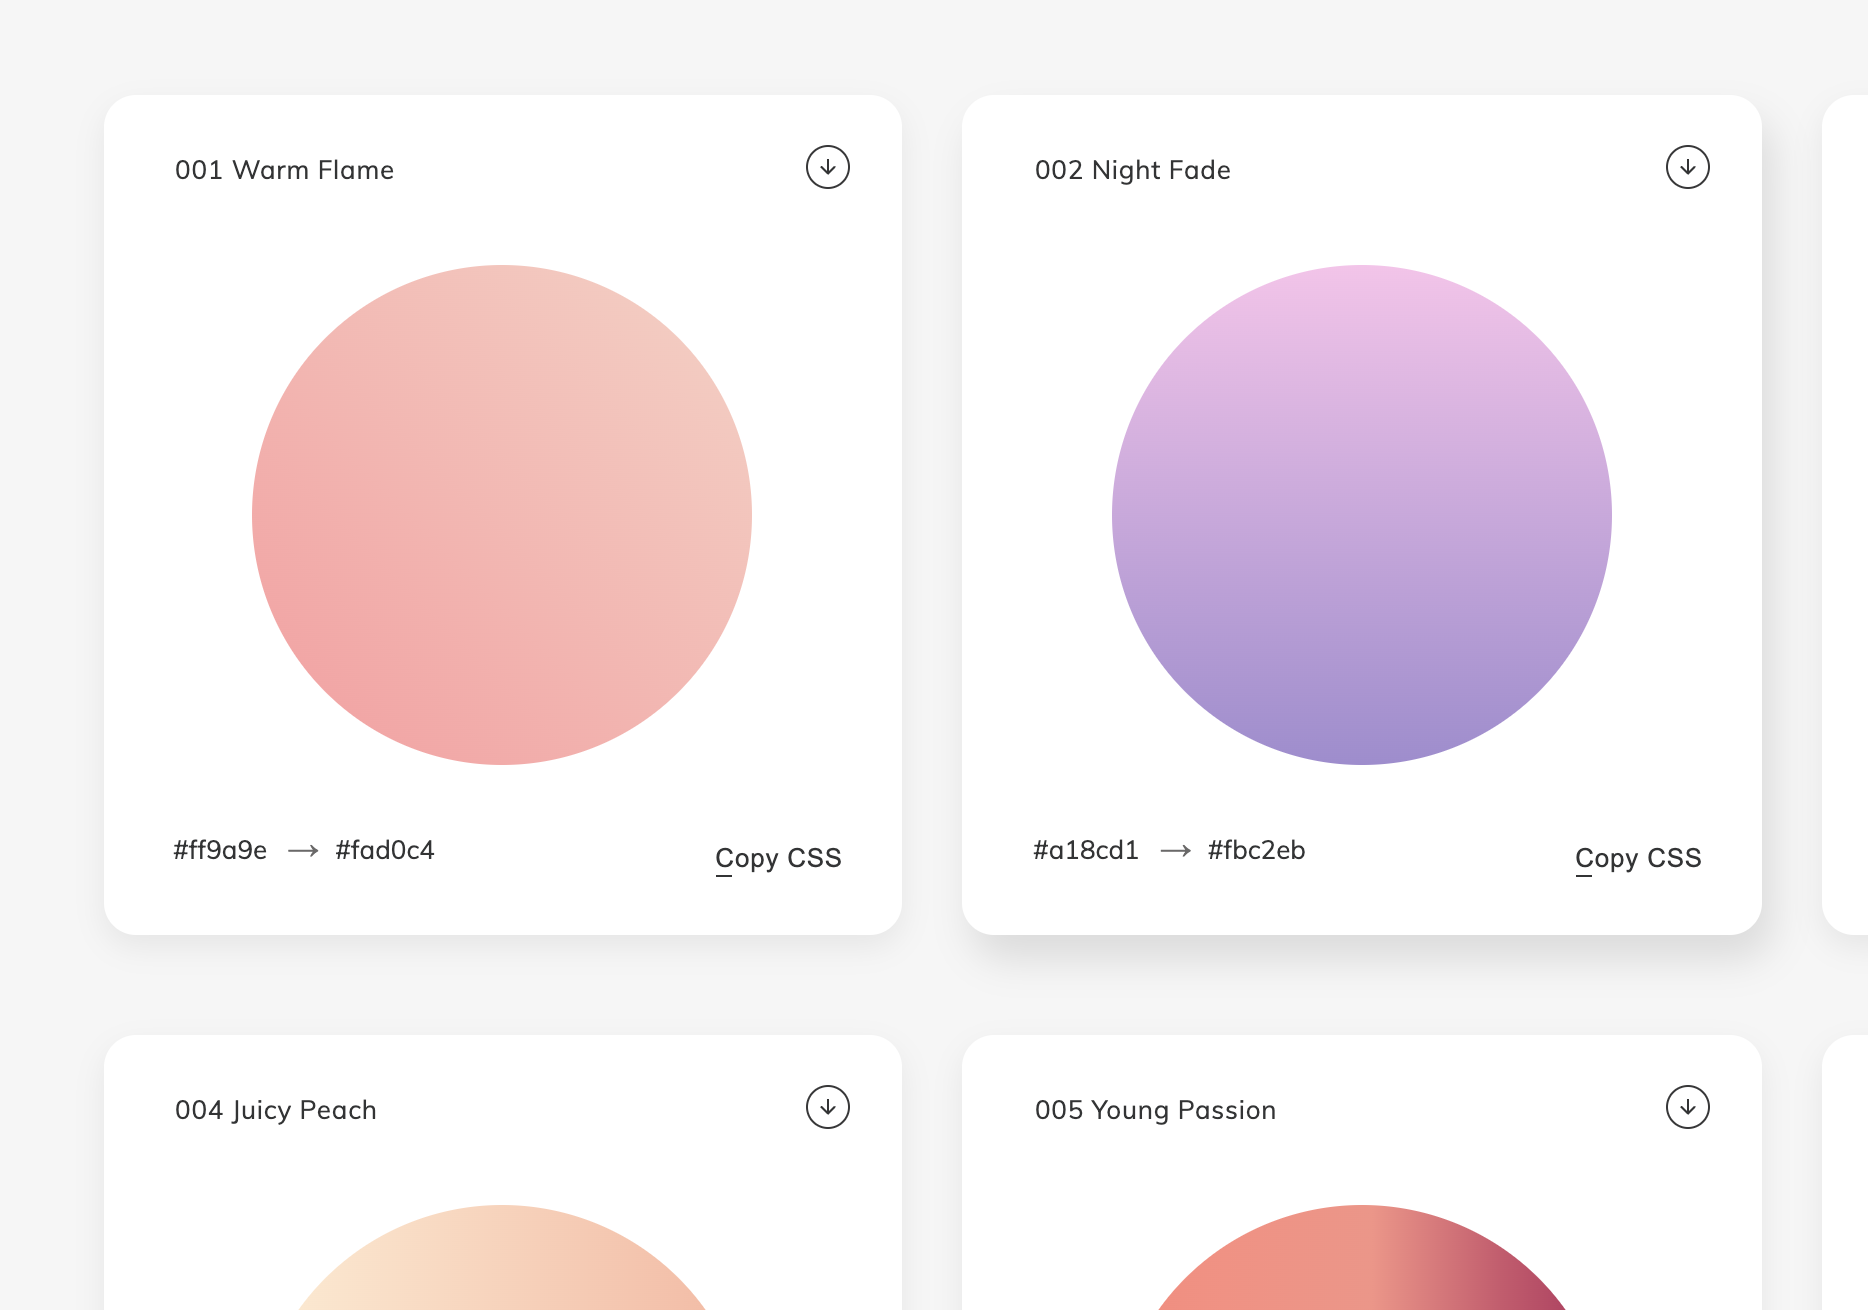This screenshot has height=1310, width=1868.
Task: Copy the #fad0c4 hex color code
Action: pyautogui.click(x=385, y=850)
